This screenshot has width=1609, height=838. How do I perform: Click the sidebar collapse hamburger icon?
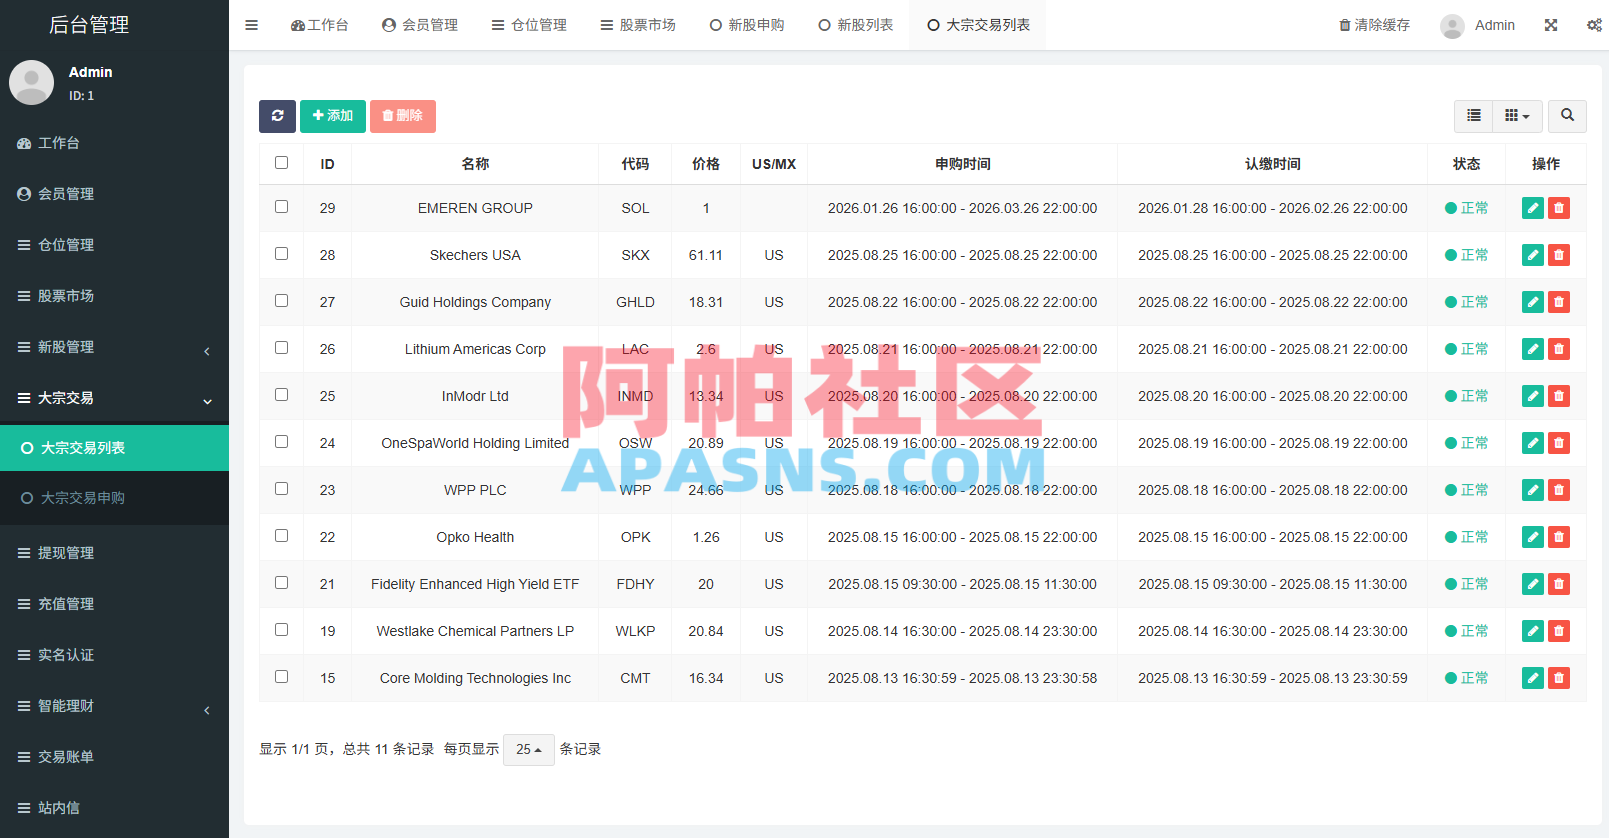click(251, 25)
